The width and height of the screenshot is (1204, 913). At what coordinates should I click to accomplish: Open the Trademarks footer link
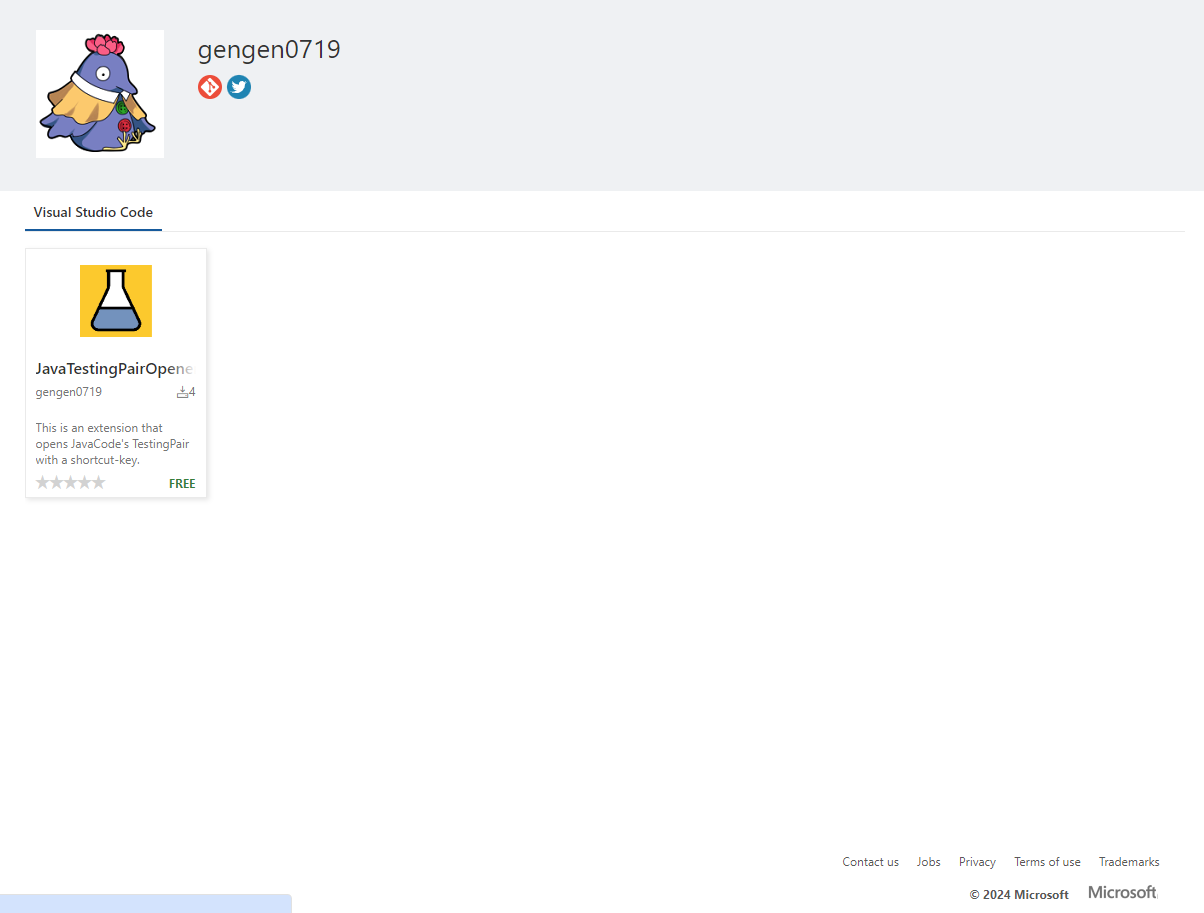[1129, 862]
